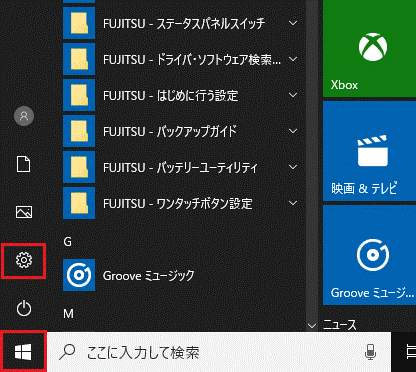The height and width of the screenshot is (372, 416).
Task: Expand chevron for FUJITSU - バッテリーユーティリティ
Action: [x=293, y=167]
